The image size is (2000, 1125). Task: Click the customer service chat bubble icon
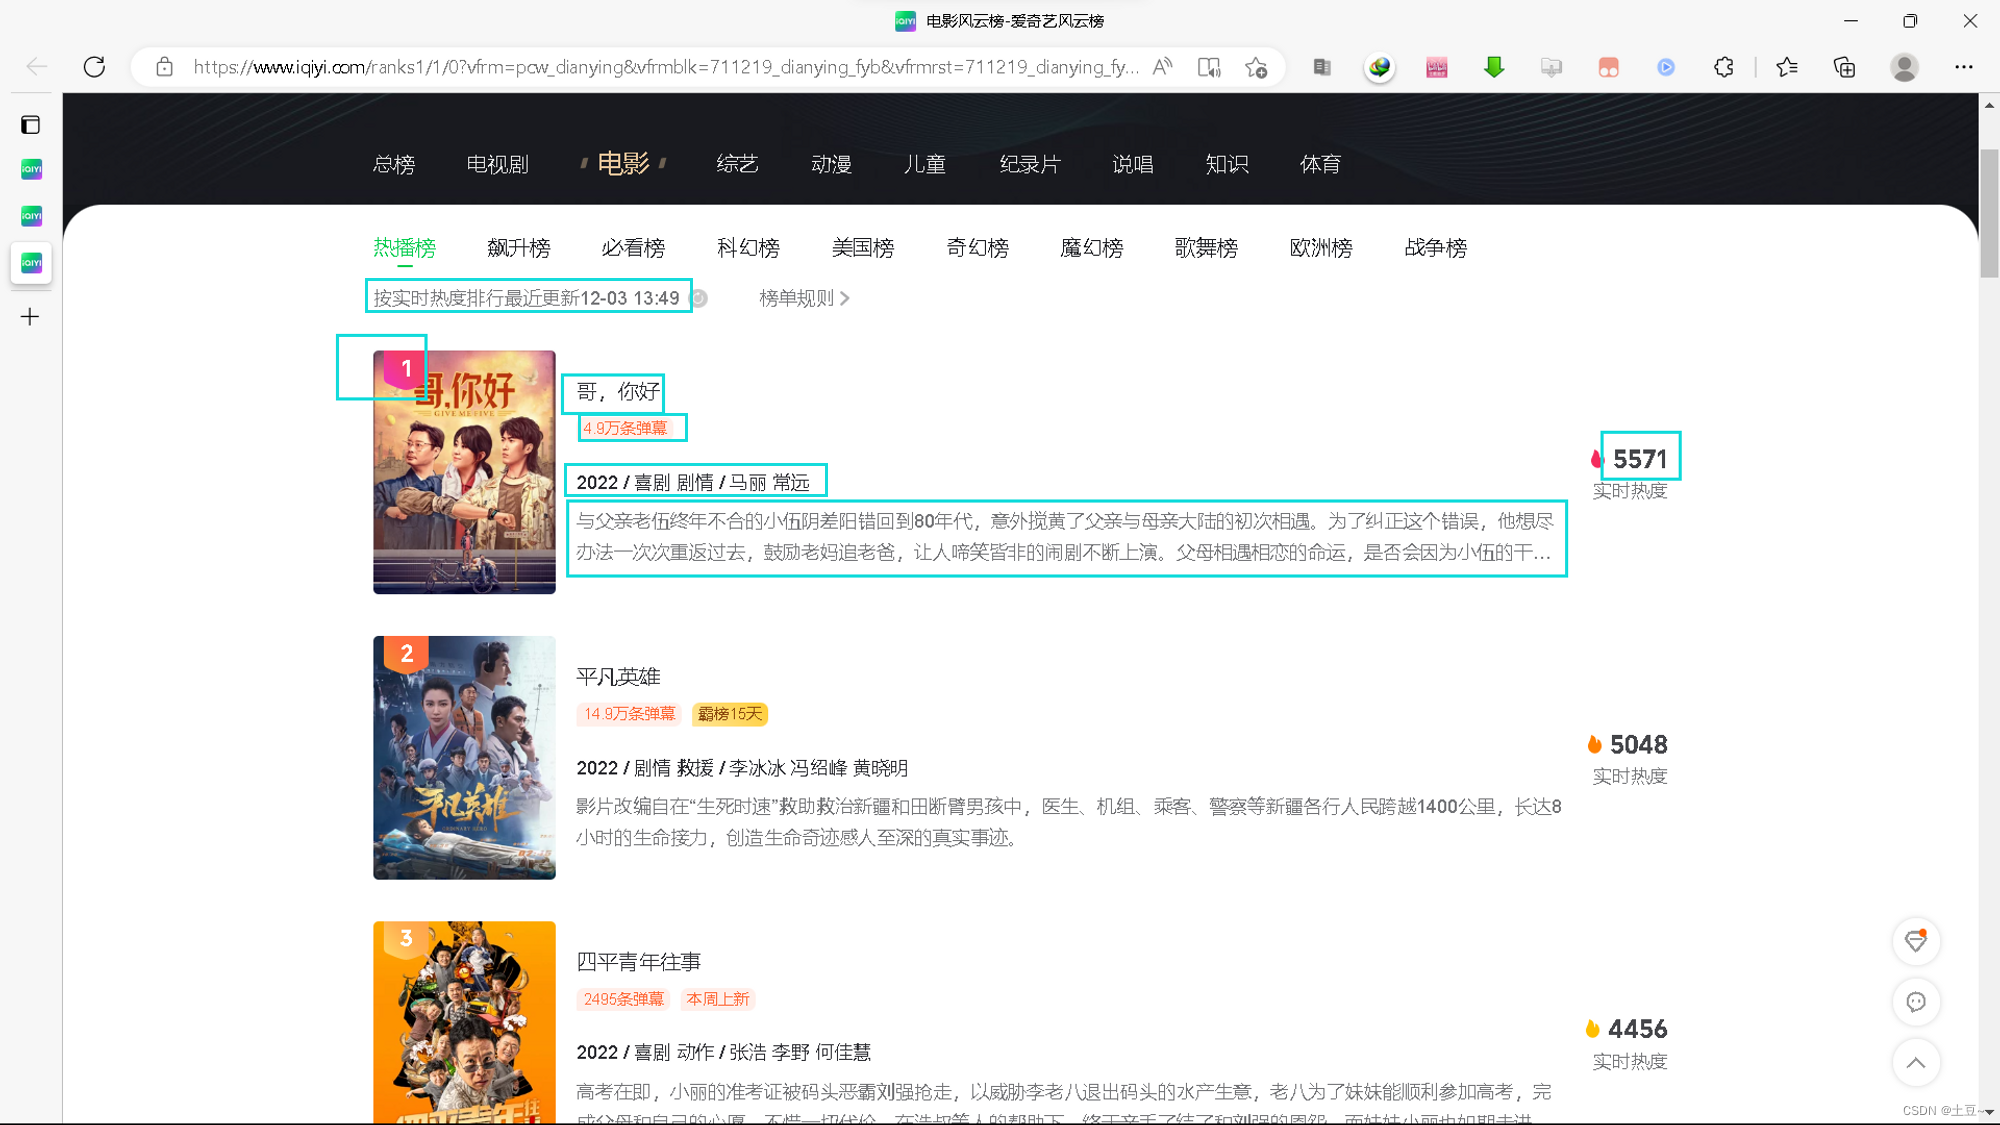(1915, 1002)
